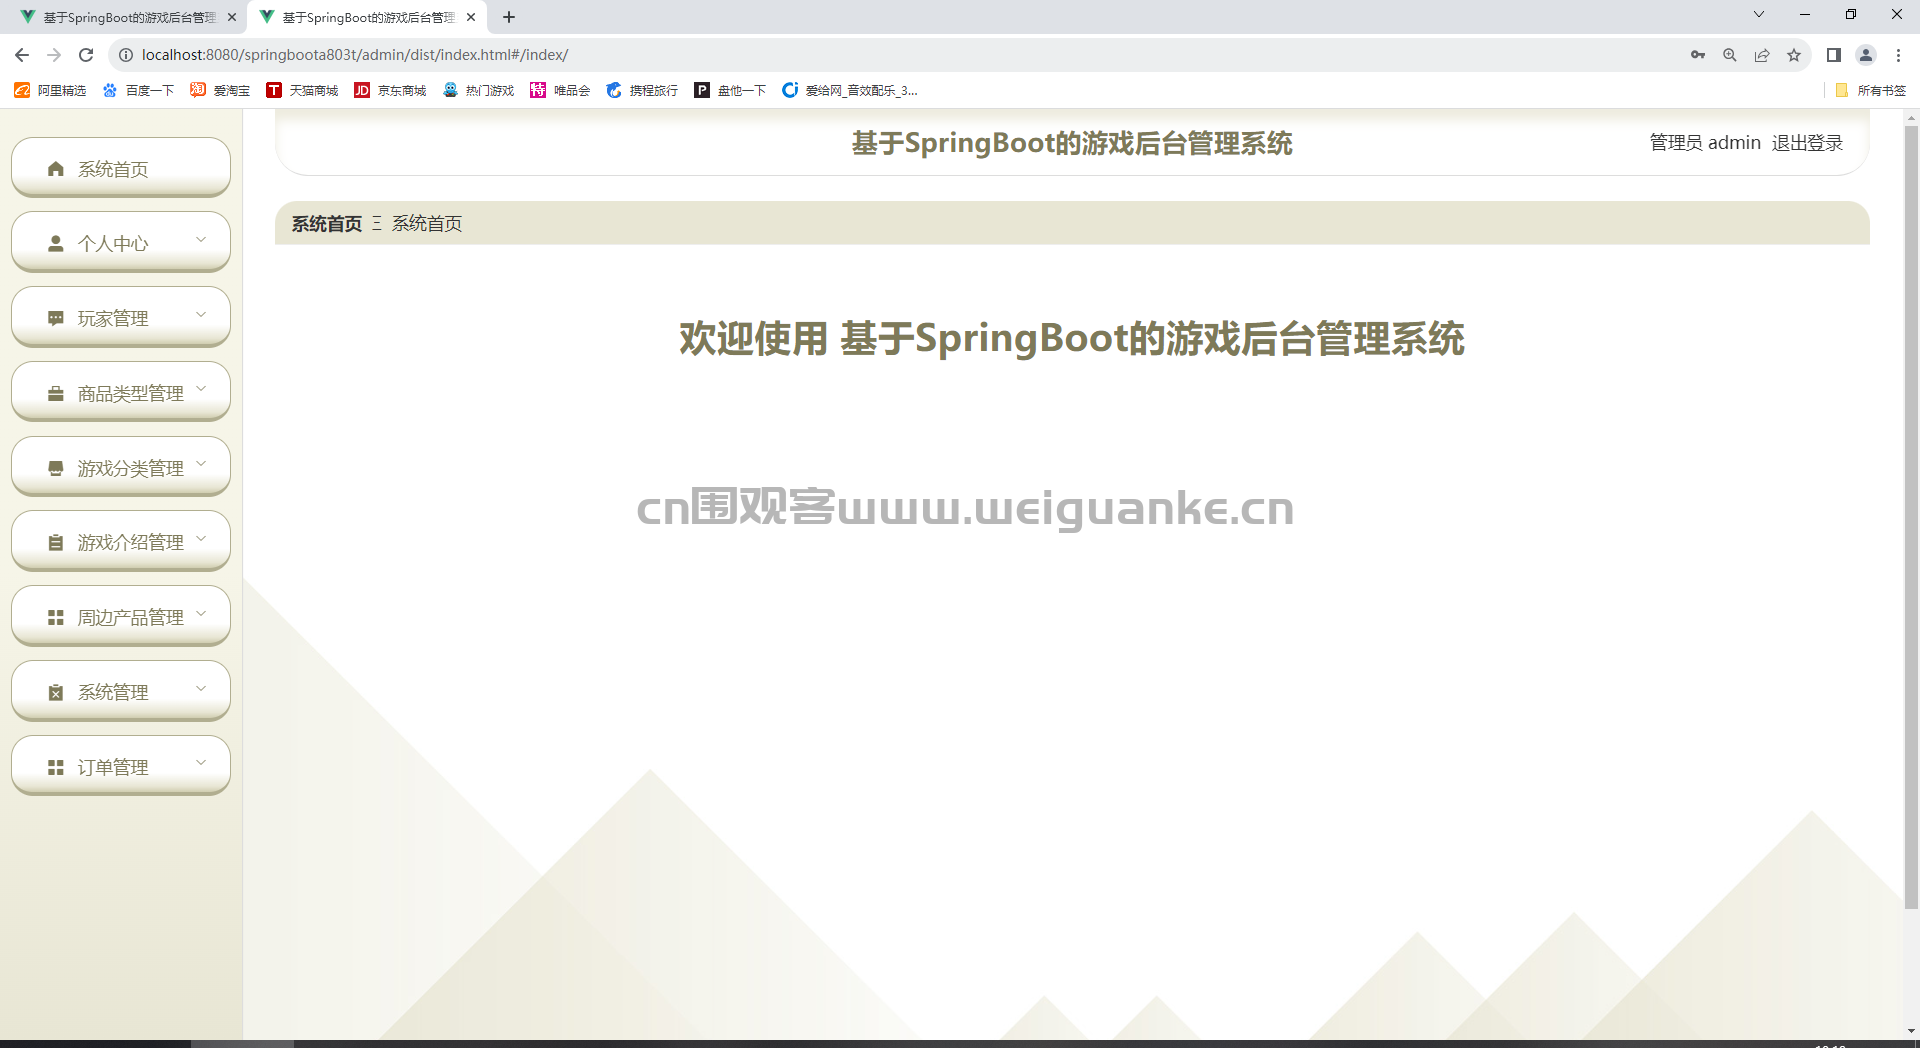This screenshot has height=1048, width=1920.
Task: Open a new browser tab
Action: pos(509,17)
